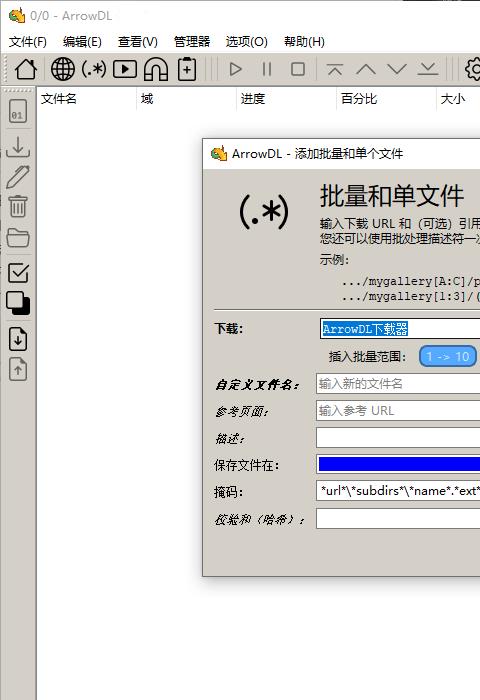Sort by 文件名 column header
480x700 pixels.
point(87,99)
